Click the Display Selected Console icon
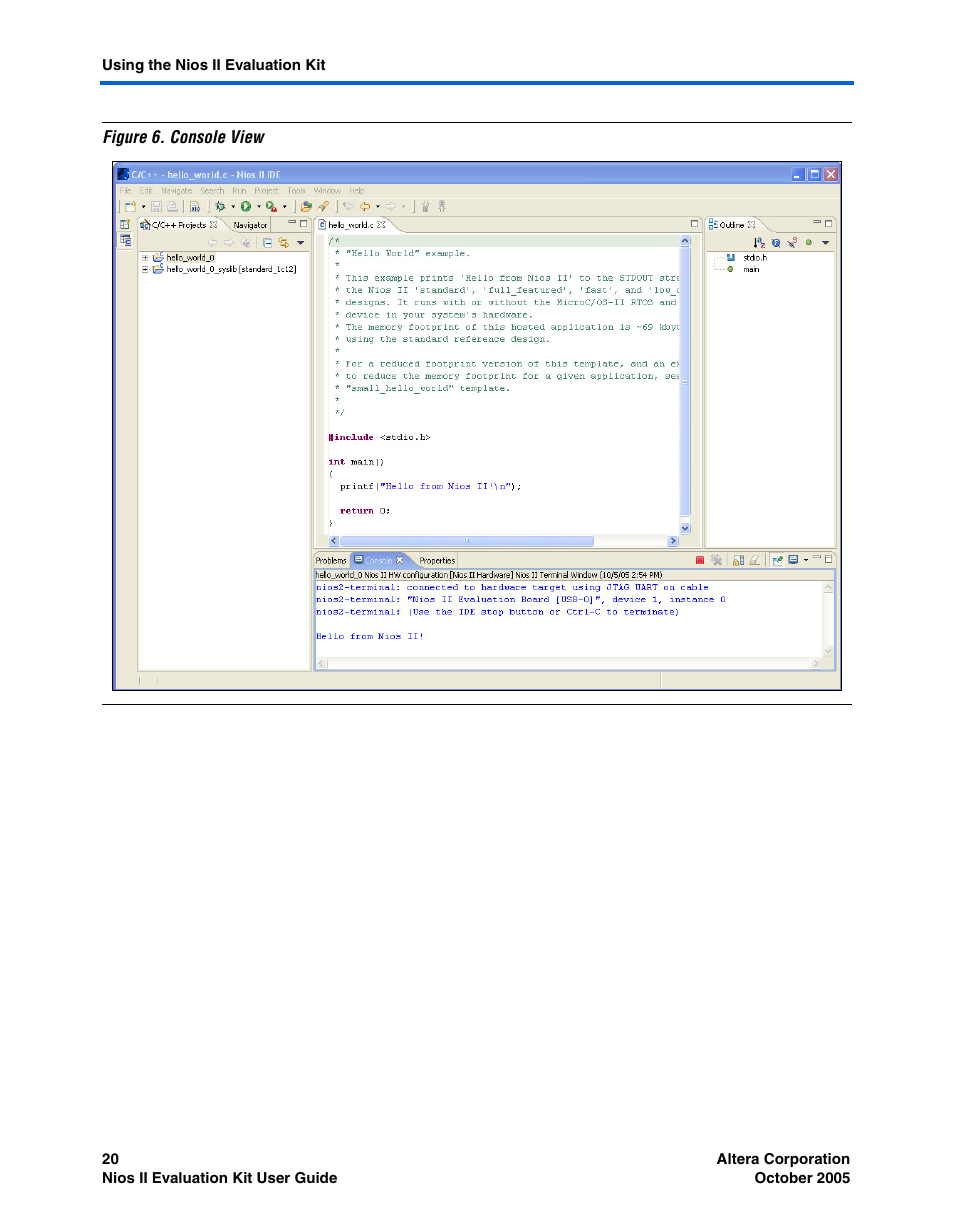Viewport: 954px width, 1227px height. (x=793, y=559)
